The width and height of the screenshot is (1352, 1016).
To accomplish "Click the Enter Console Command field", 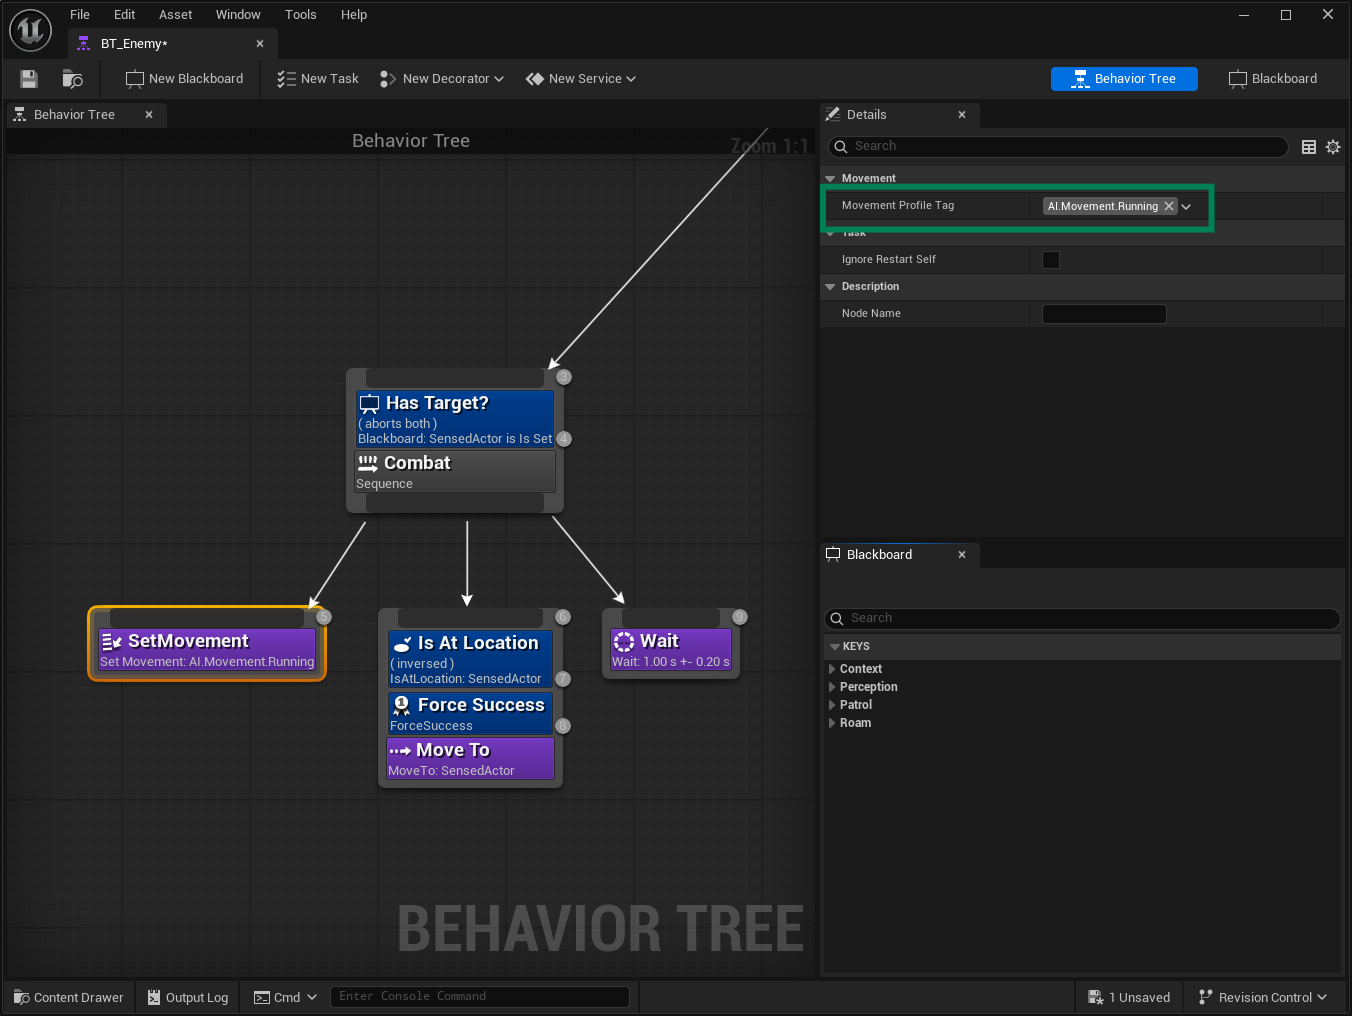I will [480, 996].
